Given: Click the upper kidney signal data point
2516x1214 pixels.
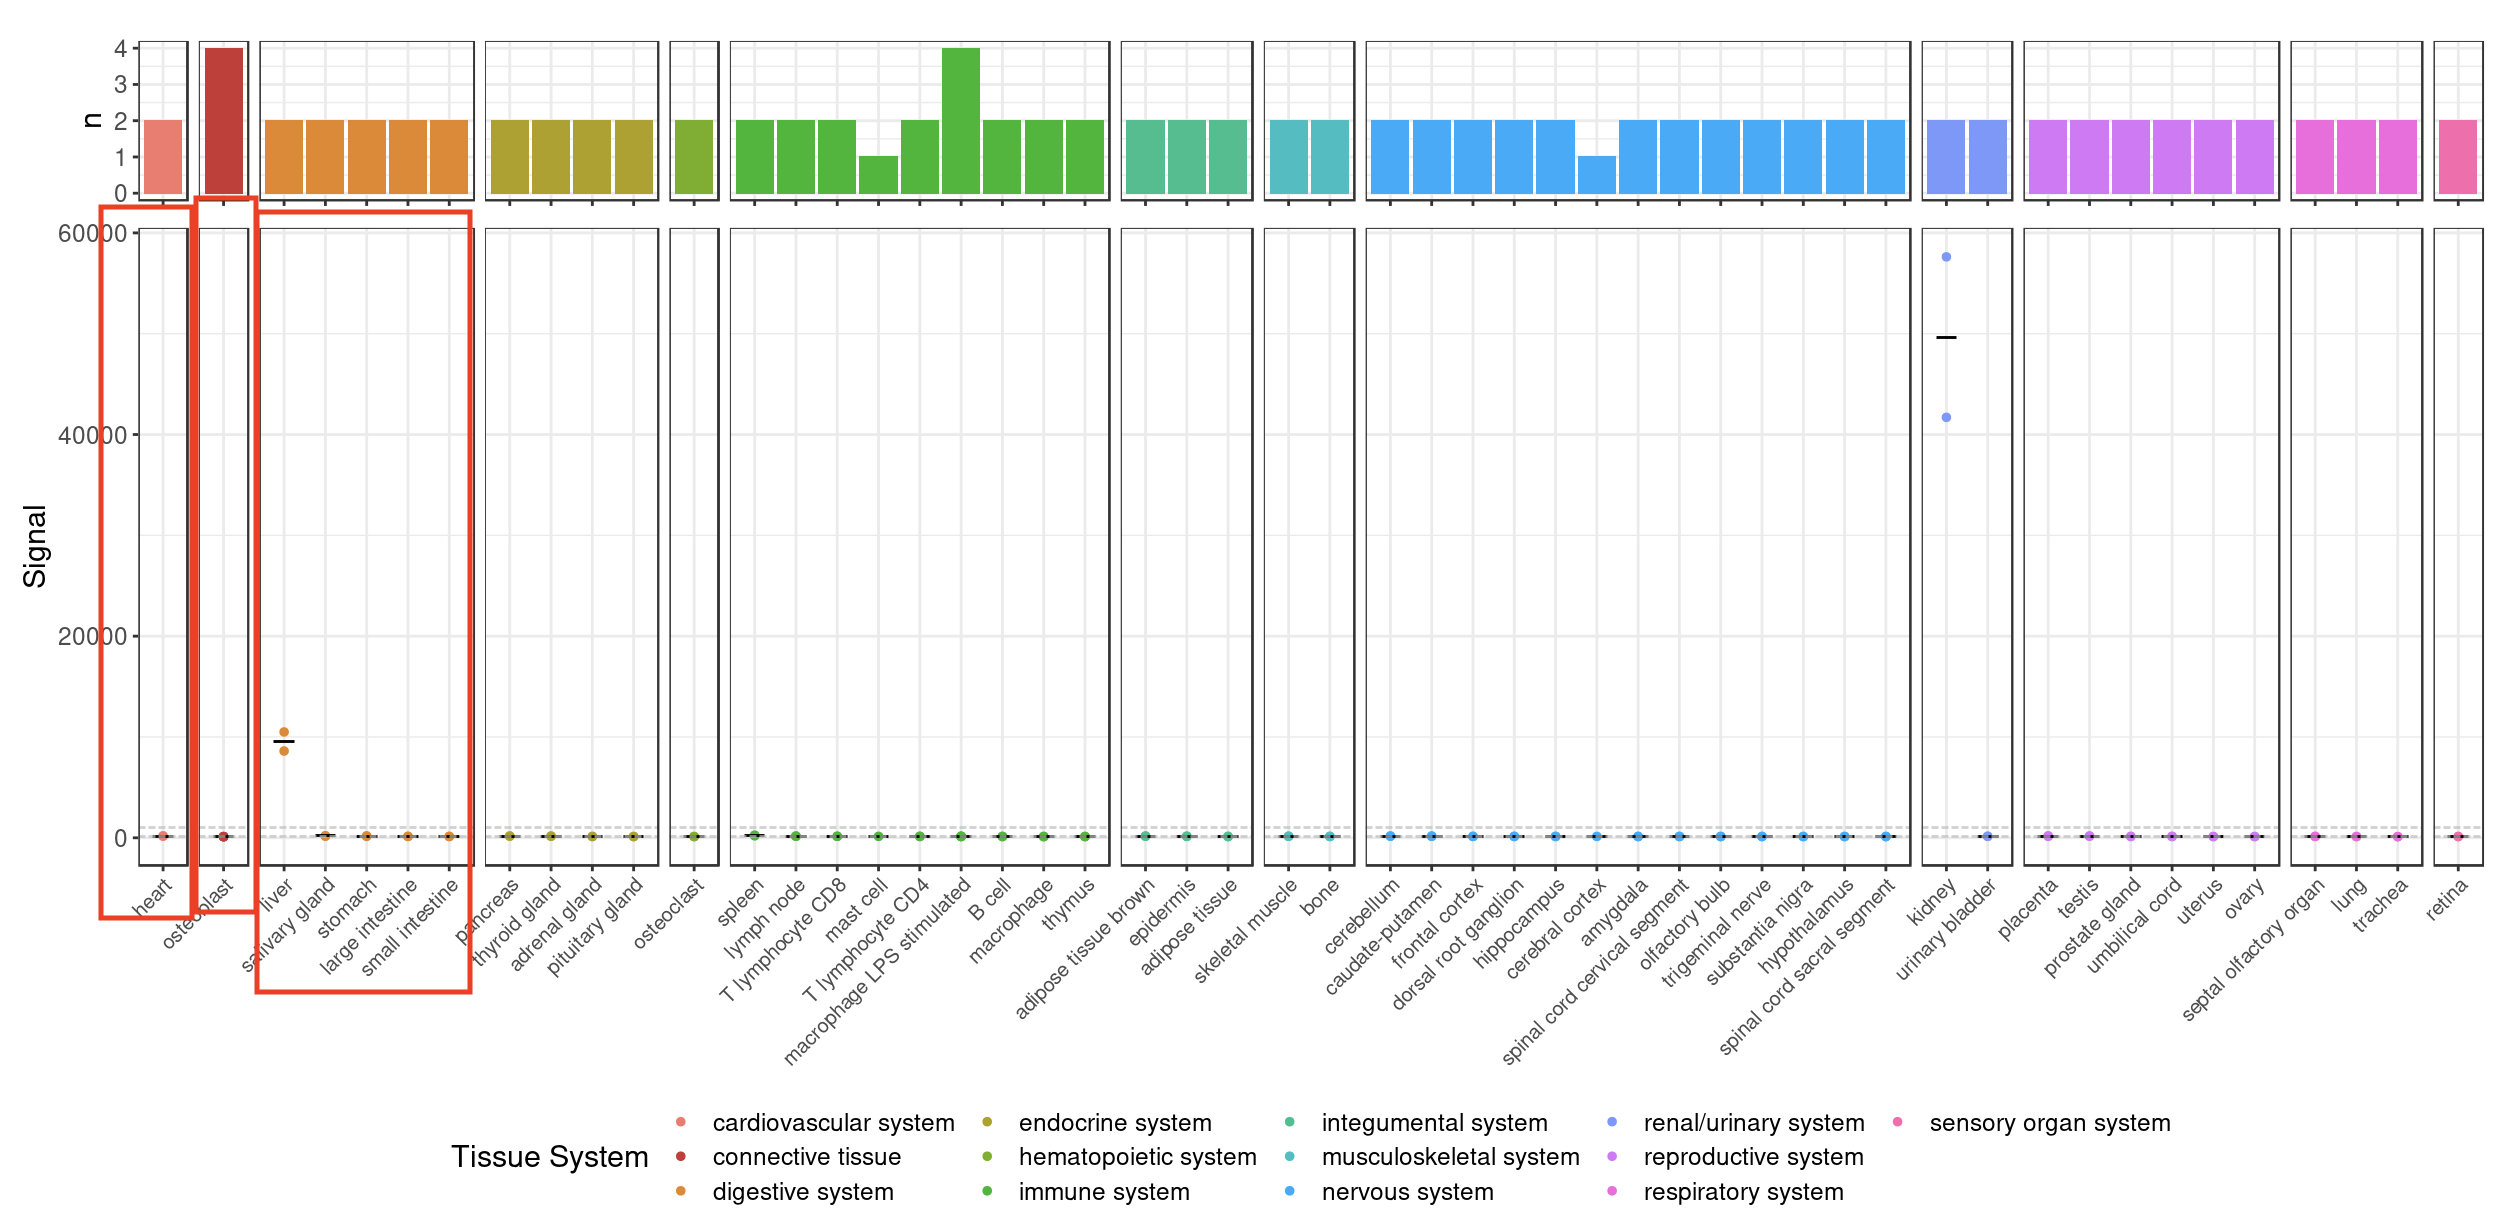Looking at the screenshot, I should 1946,257.
